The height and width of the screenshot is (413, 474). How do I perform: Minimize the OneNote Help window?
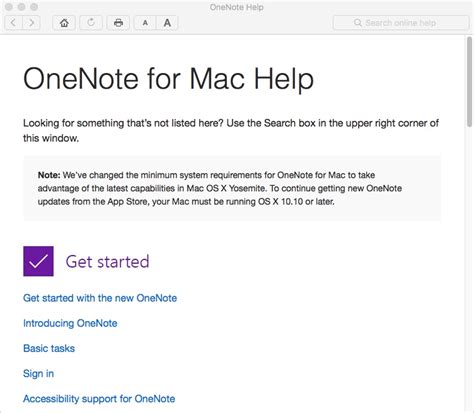[x=21, y=7]
